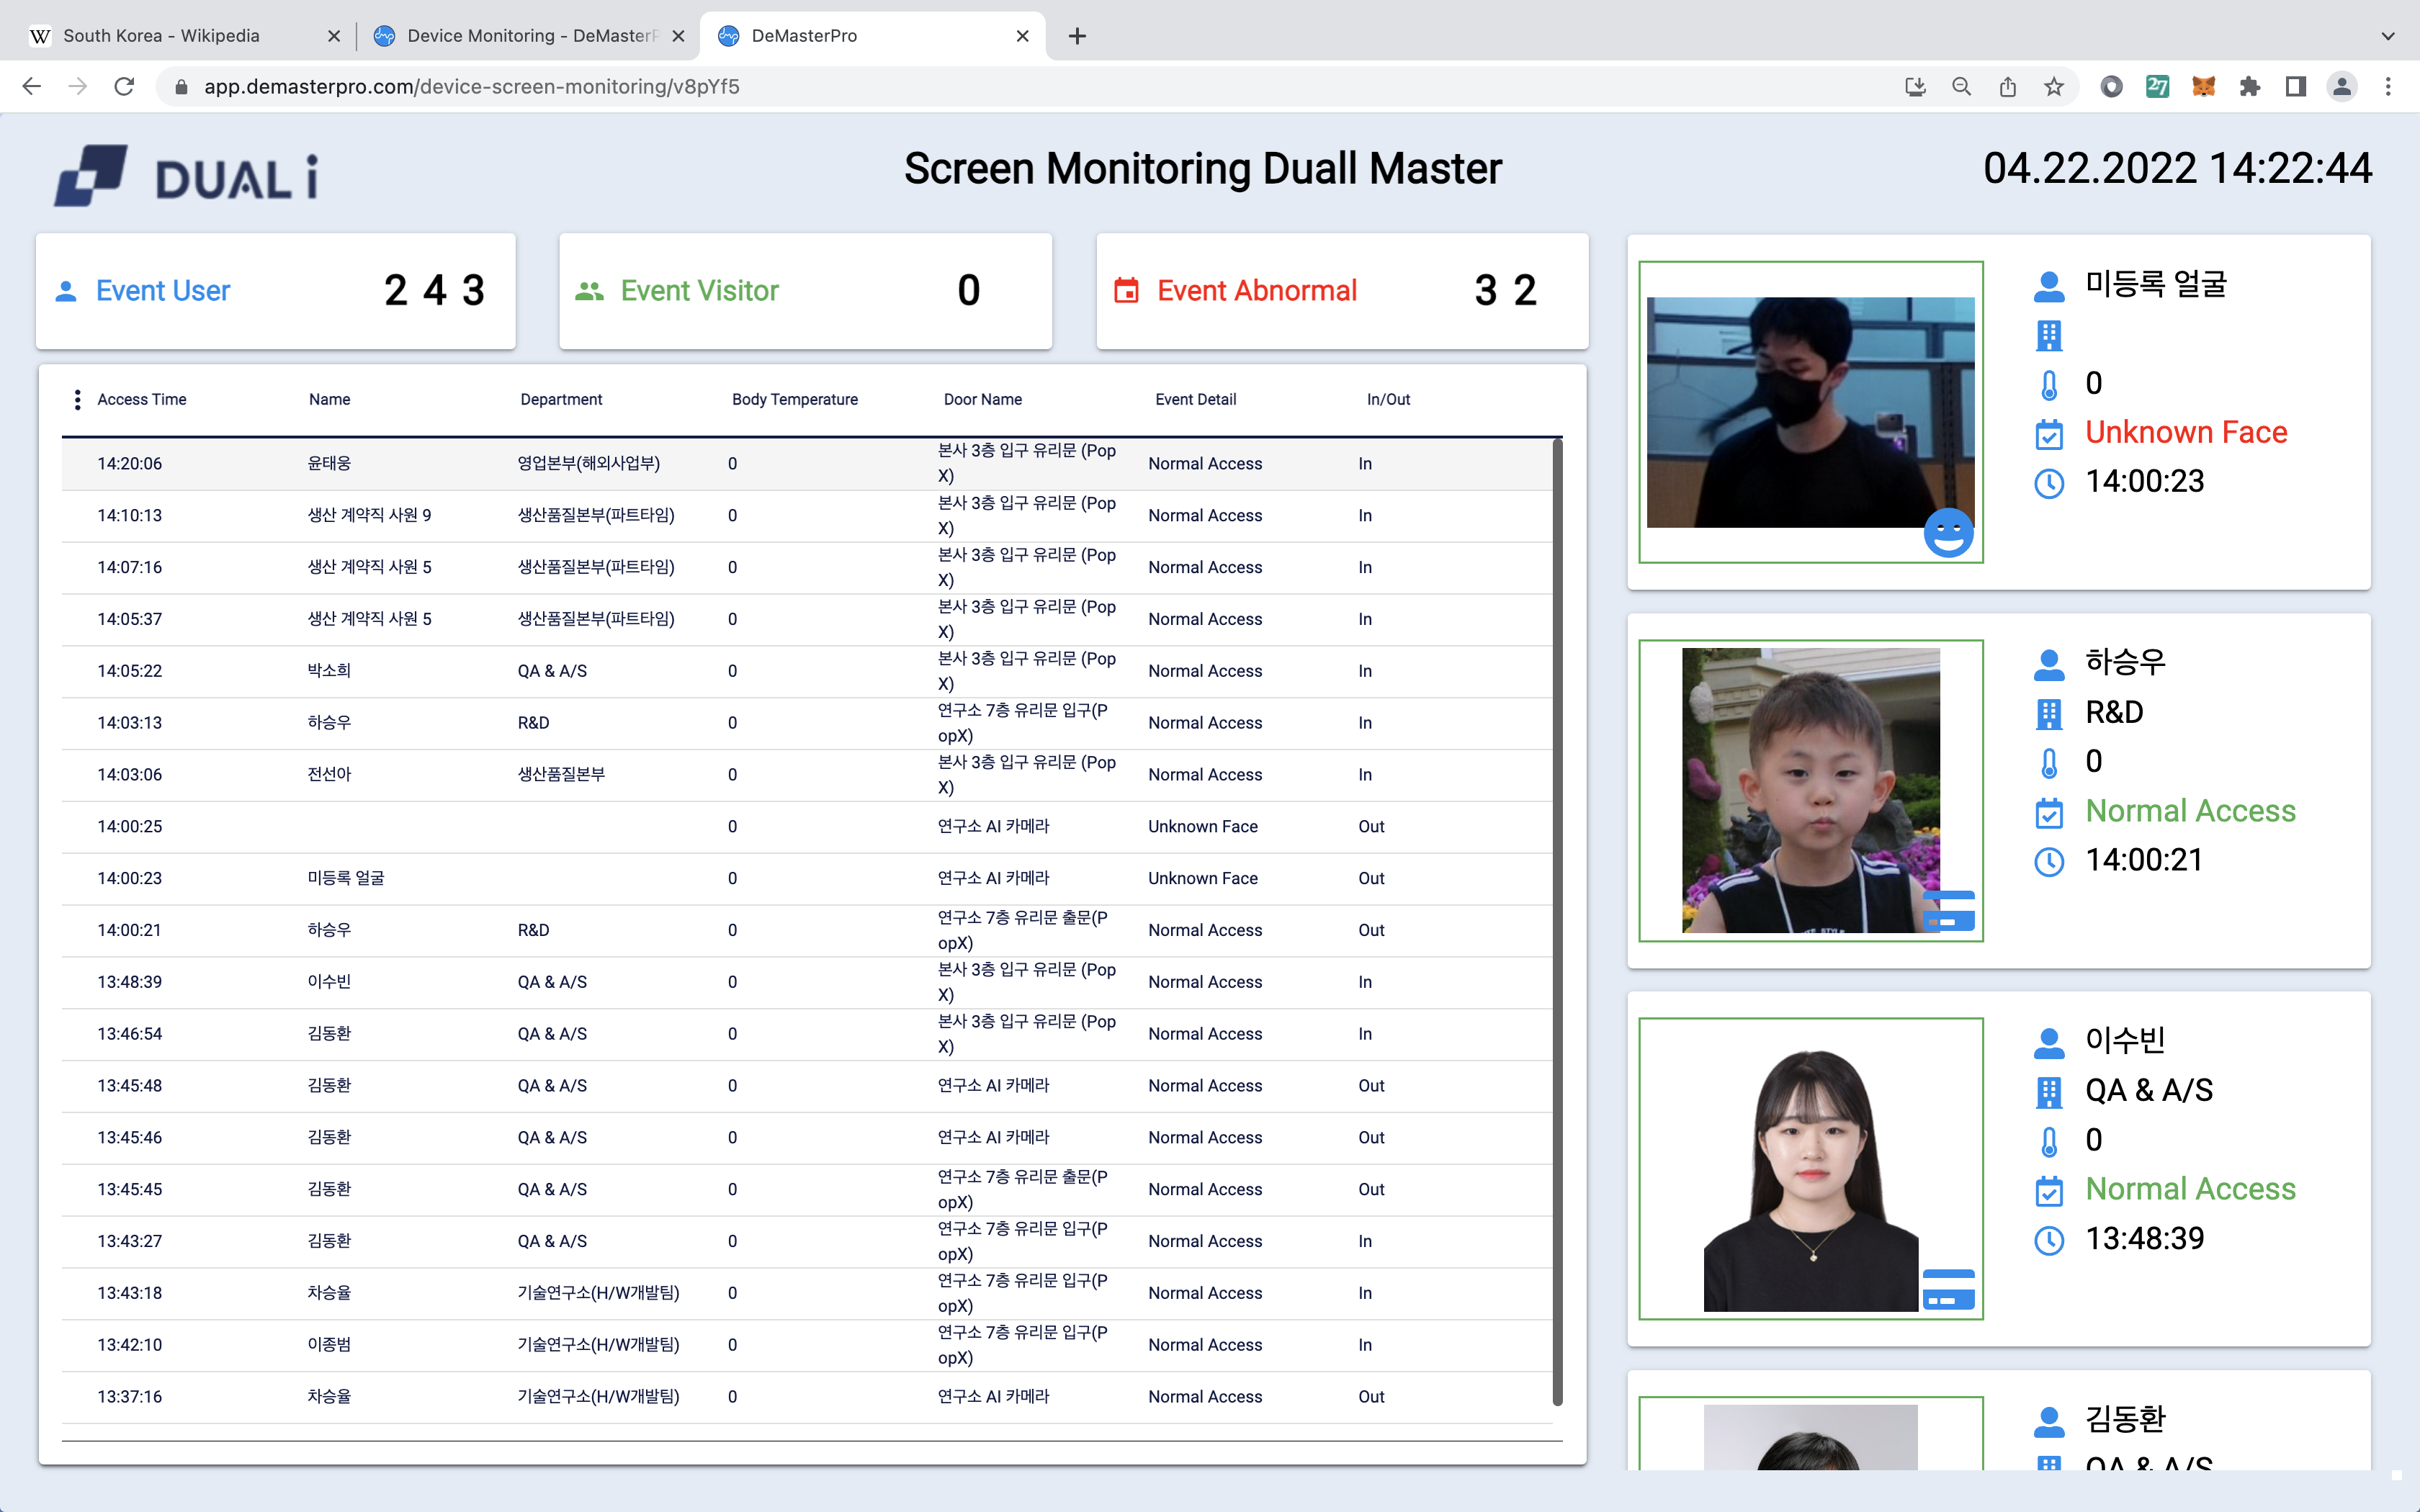
Task: Switch to the Device Monitoring tab
Action: tap(530, 36)
